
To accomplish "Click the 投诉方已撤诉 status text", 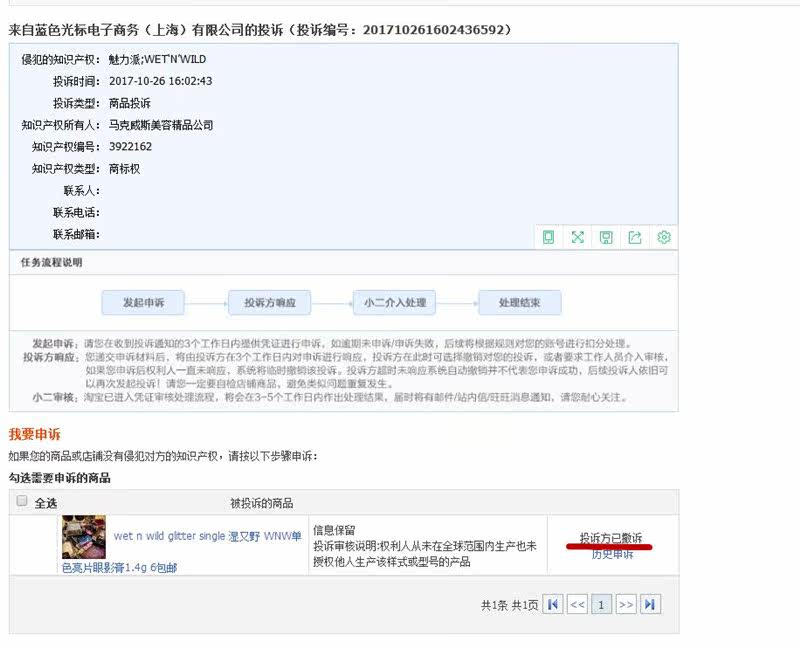I will pos(611,538).
